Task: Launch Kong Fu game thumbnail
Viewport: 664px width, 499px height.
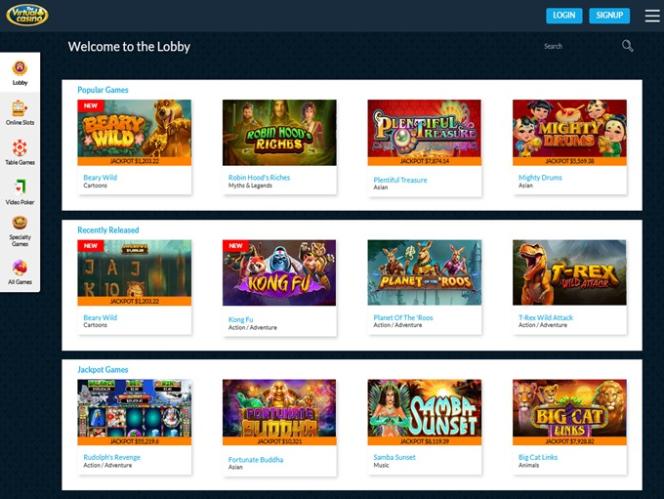Action: coord(279,273)
